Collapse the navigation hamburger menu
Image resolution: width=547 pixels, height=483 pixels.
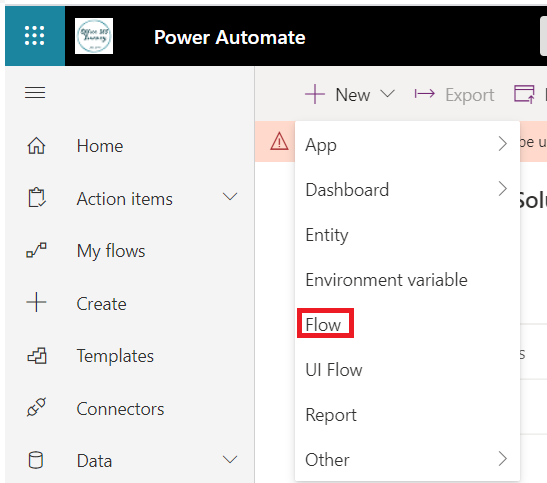click(35, 93)
